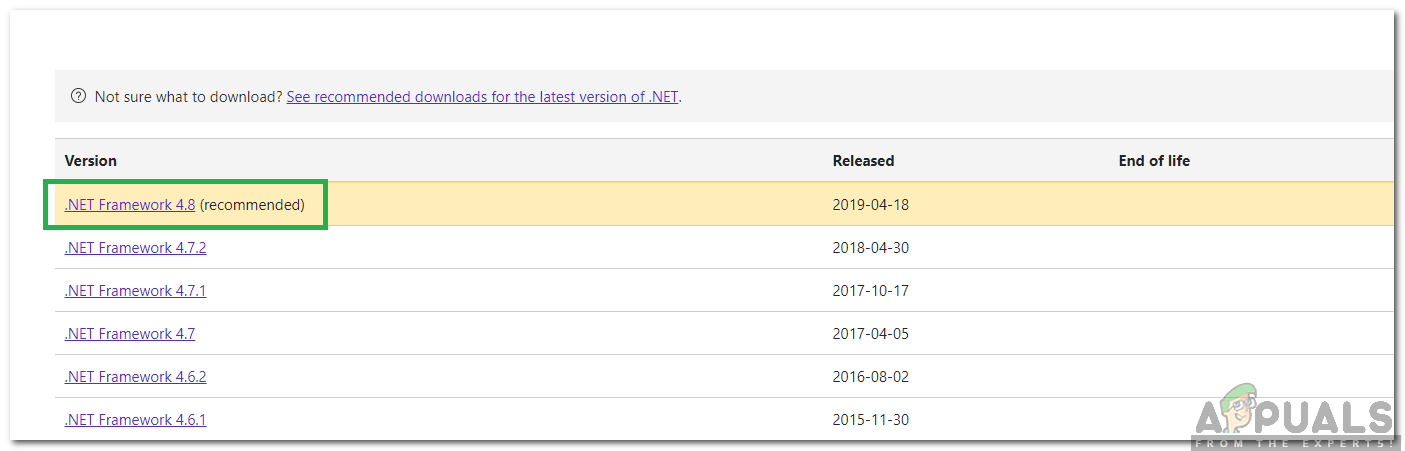Open the .NET Framework 4.7 link
Screen dimensions: 1405x451
coord(130,334)
